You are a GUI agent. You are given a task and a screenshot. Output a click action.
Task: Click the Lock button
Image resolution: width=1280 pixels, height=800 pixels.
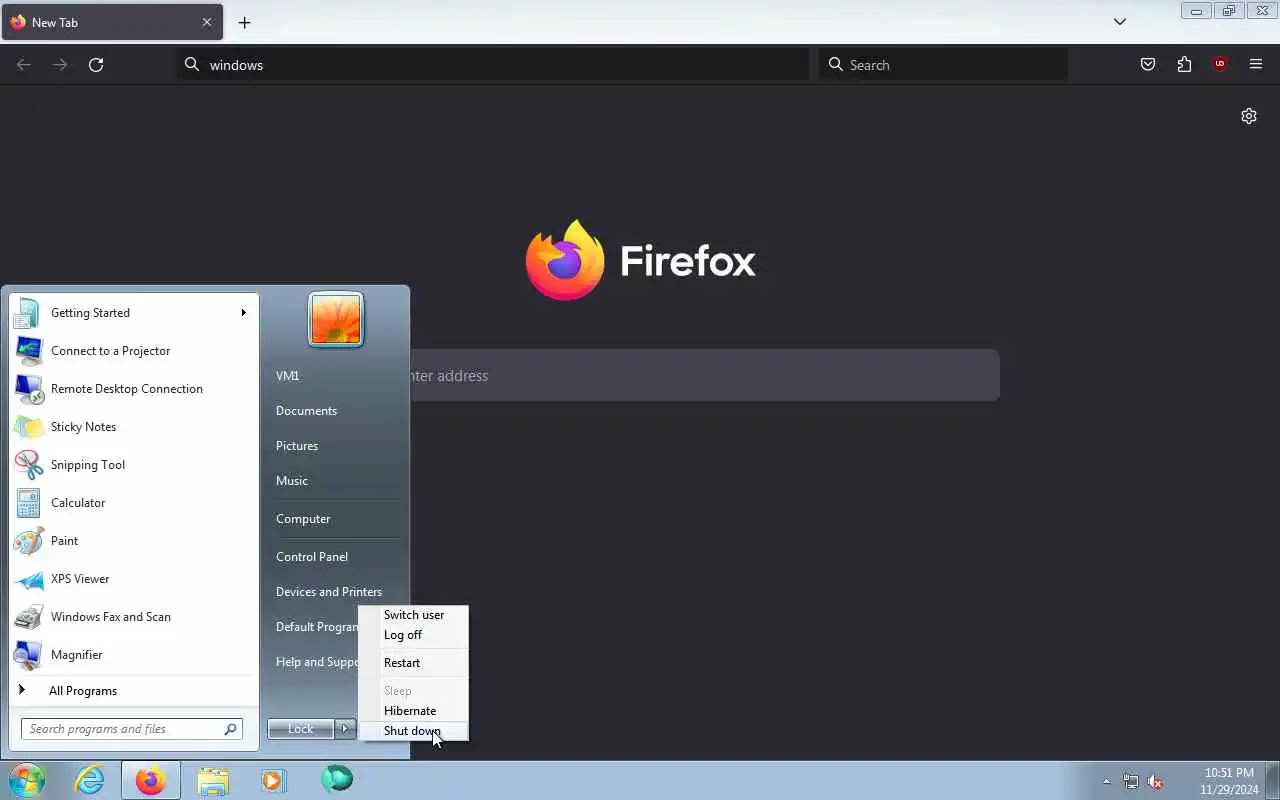(300, 729)
